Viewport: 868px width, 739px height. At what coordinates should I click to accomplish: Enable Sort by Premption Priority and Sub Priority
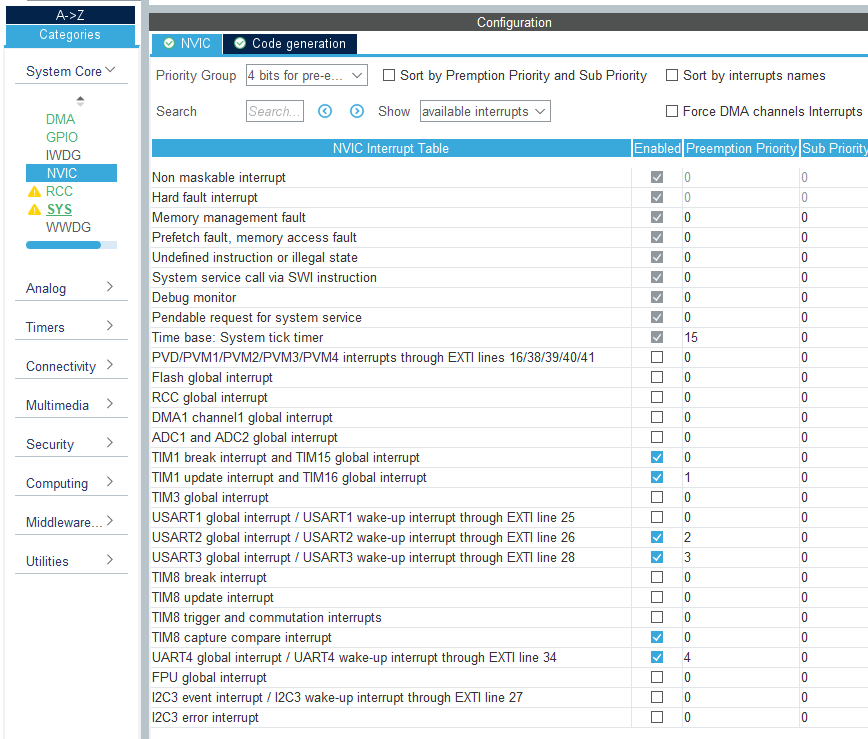(389, 75)
